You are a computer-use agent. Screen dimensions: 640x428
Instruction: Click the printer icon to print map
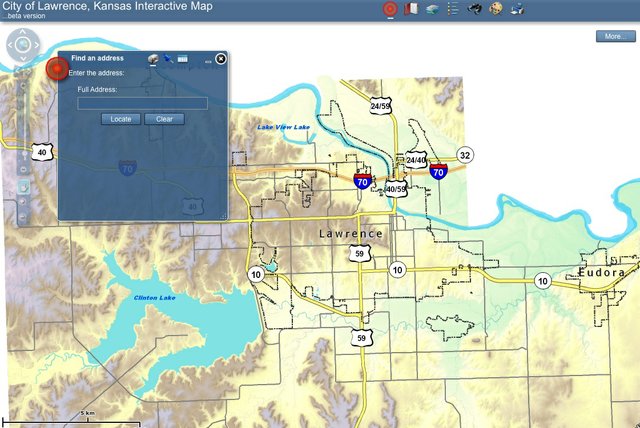tap(517, 9)
